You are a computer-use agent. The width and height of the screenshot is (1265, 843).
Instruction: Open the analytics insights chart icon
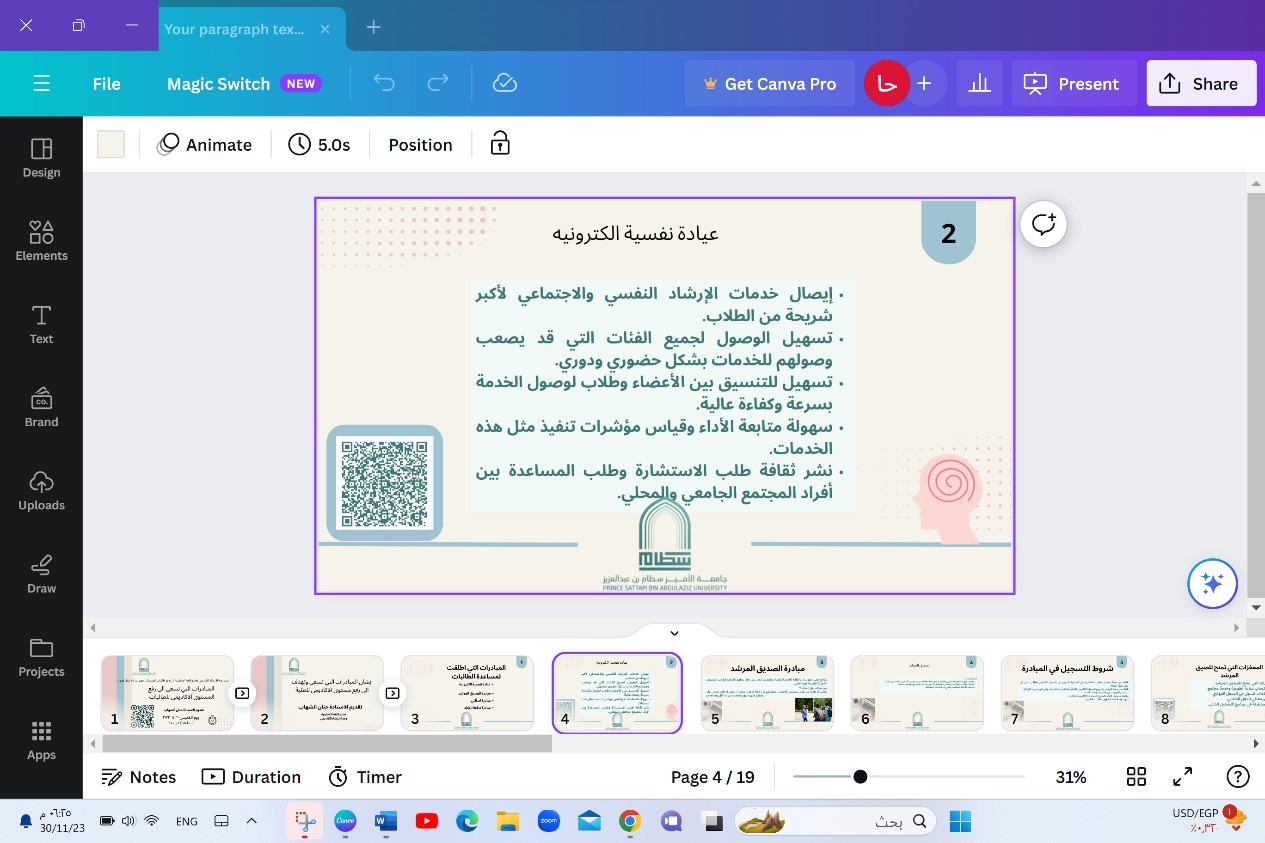[x=979, y=84]
